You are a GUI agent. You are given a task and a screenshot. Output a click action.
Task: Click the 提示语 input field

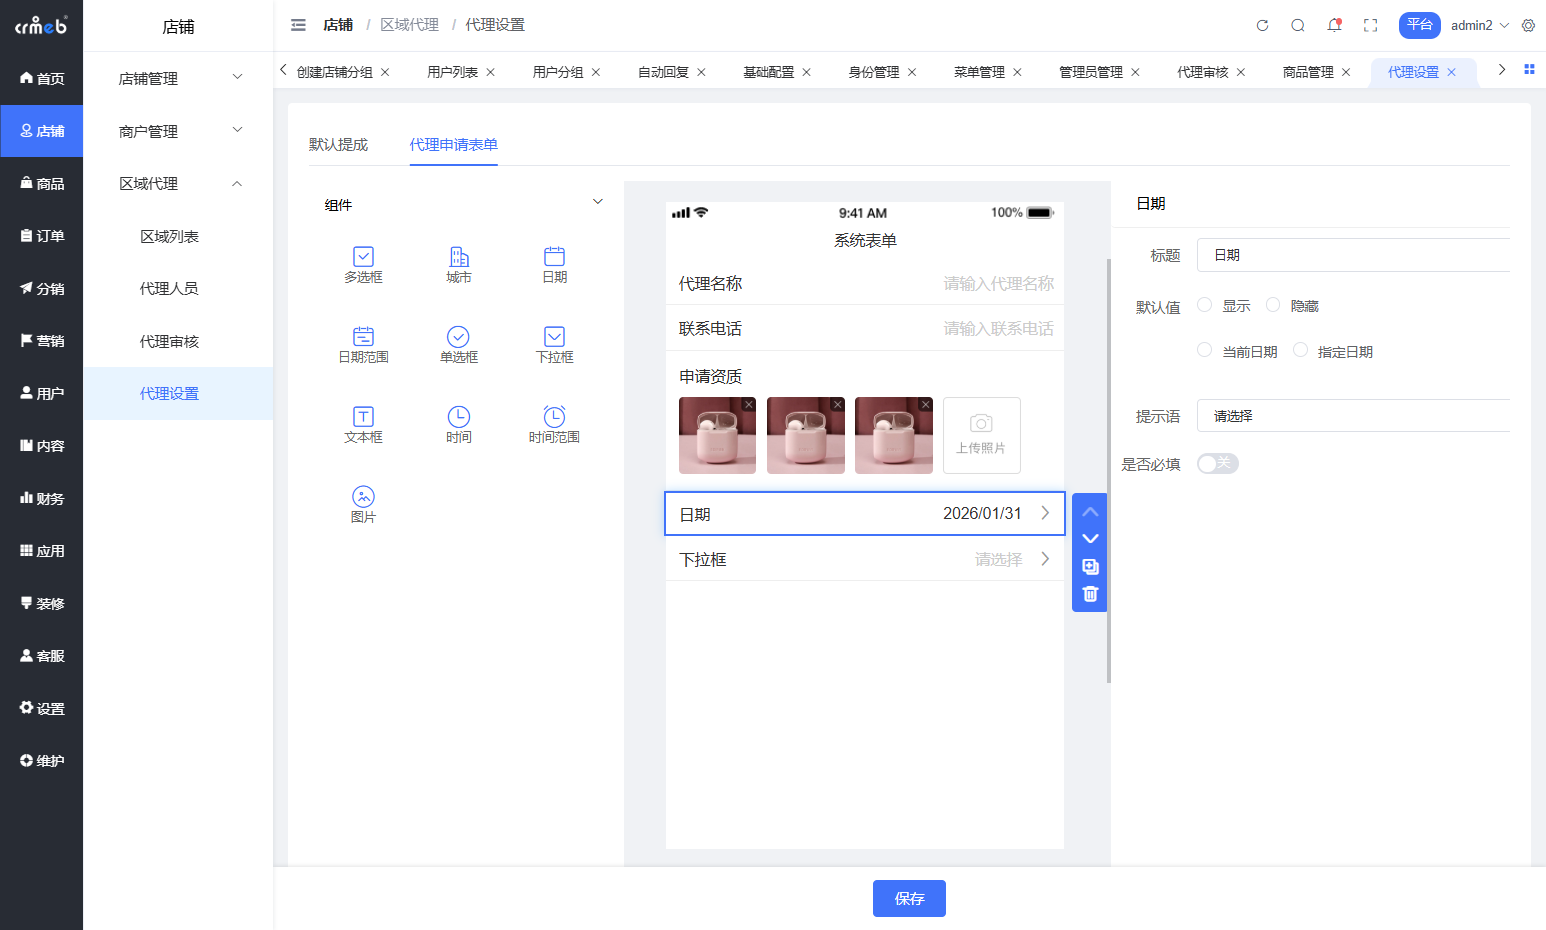tap(1352, 416)
